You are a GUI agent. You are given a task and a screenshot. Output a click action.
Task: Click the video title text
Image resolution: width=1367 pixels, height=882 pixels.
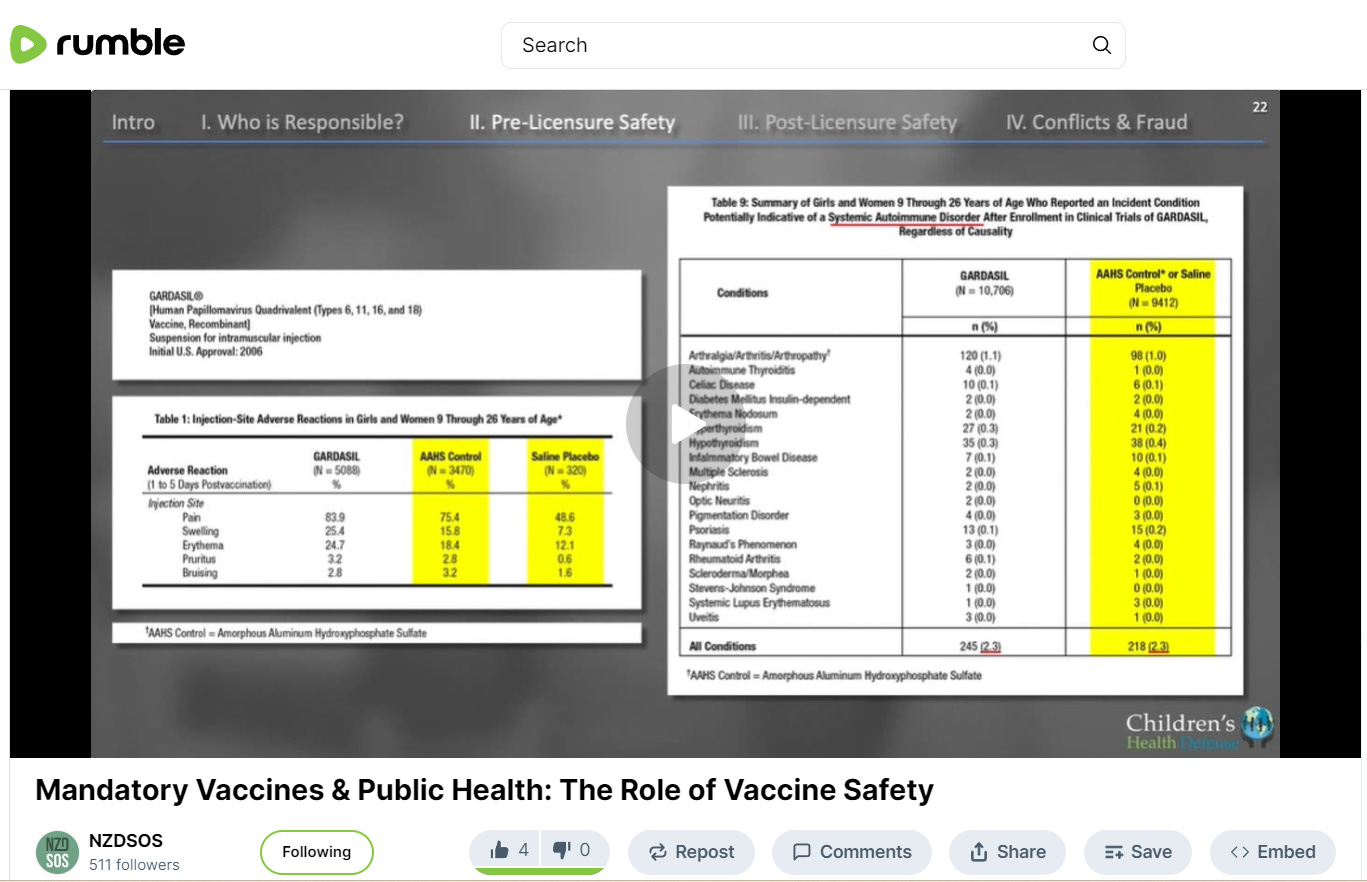[484, 790]
